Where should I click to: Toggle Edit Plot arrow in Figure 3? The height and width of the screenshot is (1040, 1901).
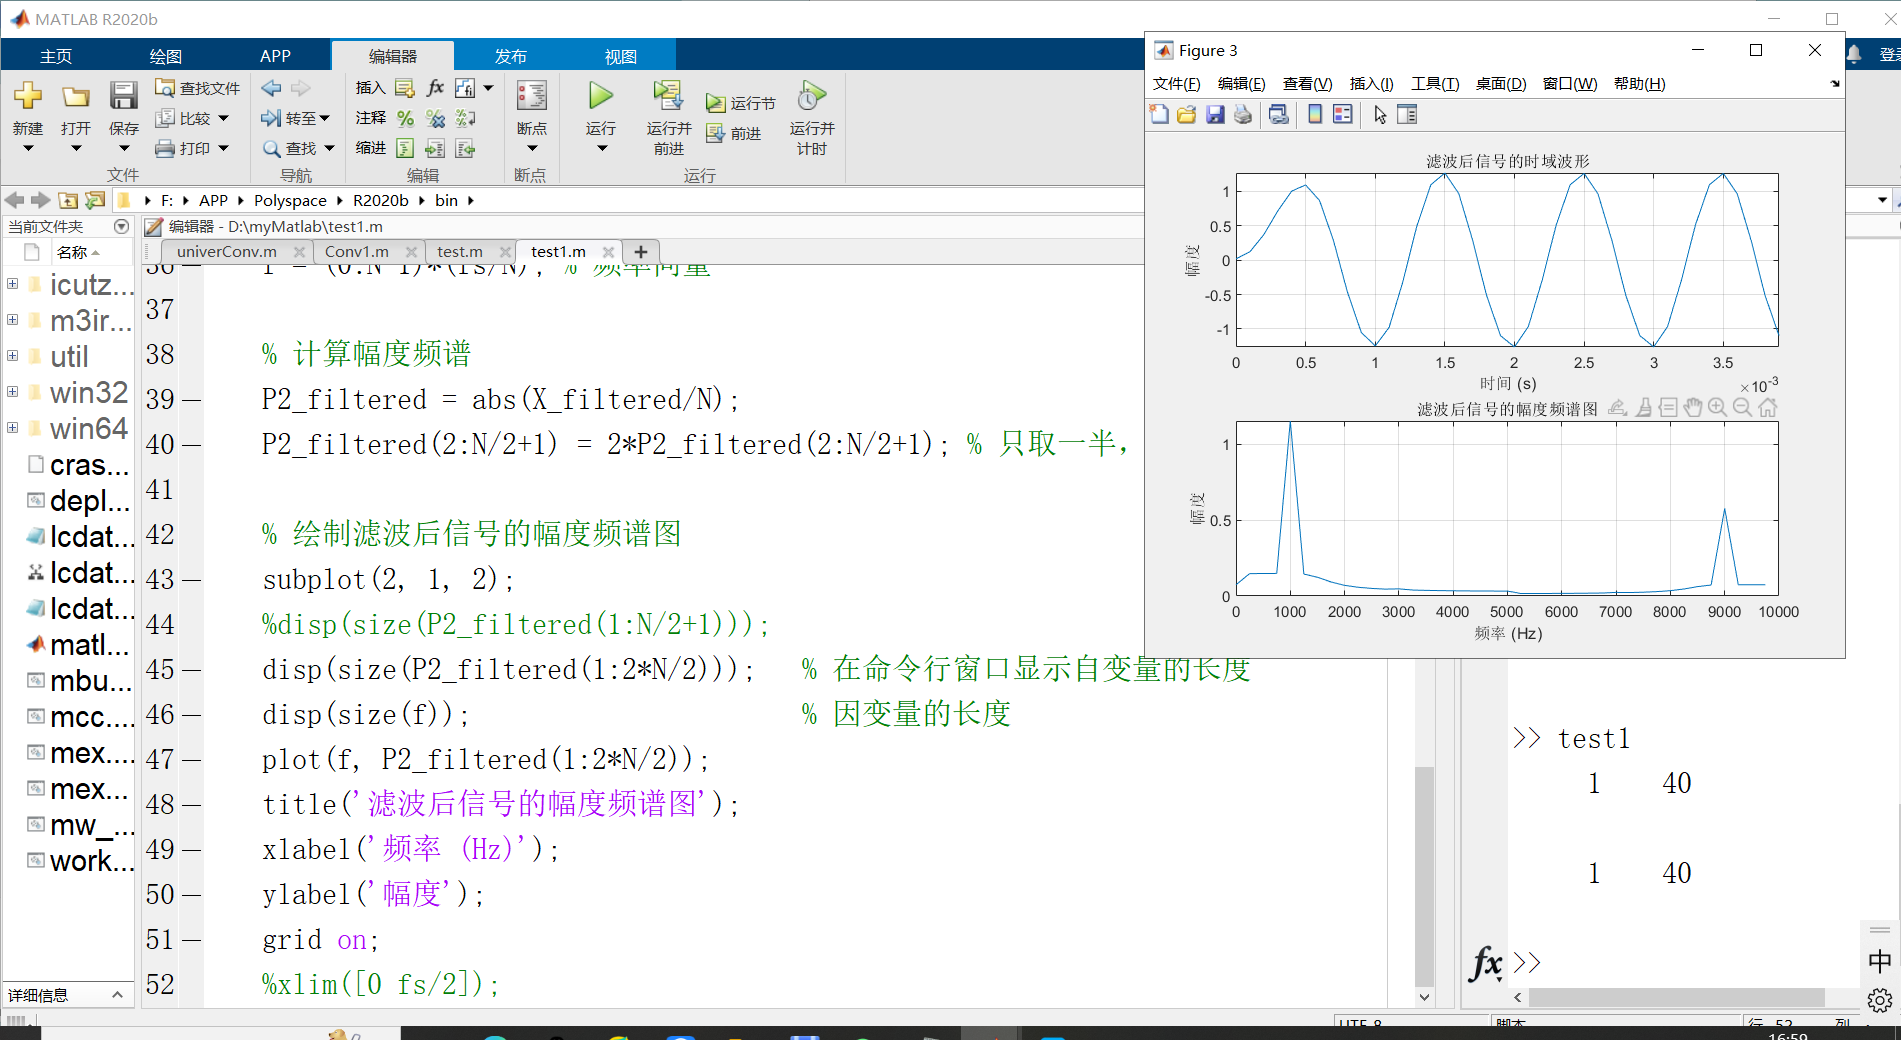[x=1380, y=115]
